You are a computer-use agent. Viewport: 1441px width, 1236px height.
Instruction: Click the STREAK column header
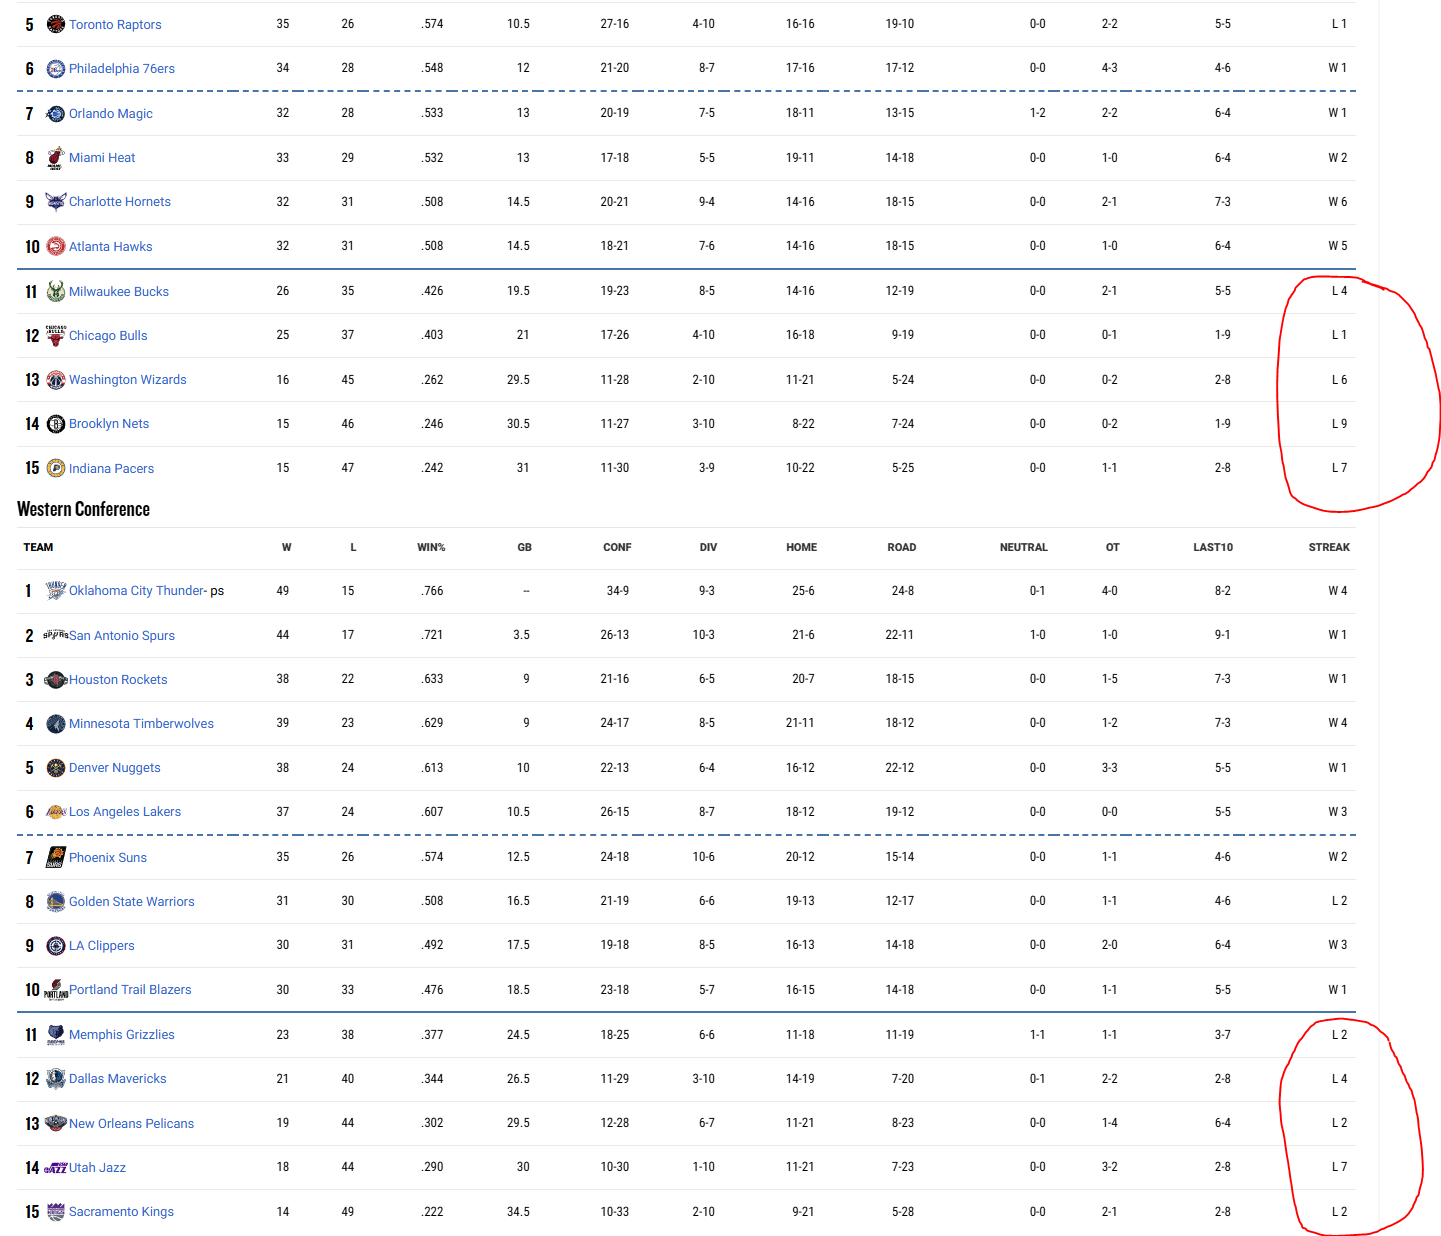click(x=1329, y=547)
